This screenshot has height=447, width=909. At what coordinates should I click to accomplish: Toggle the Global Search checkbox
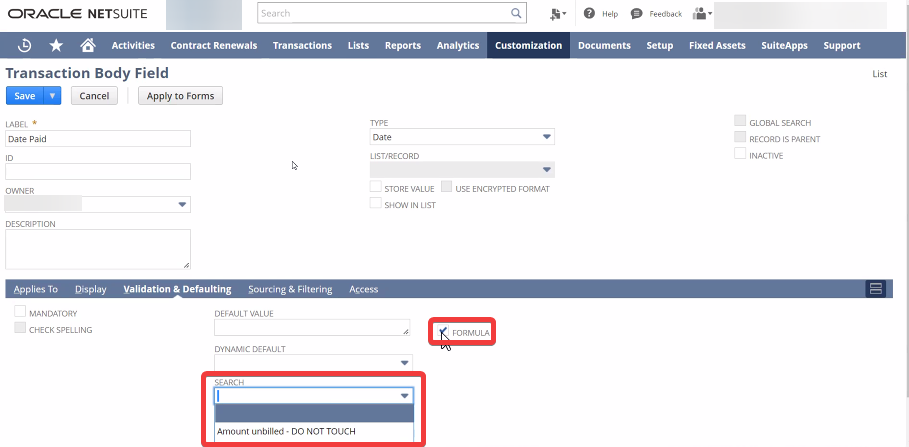click(740, 121)
